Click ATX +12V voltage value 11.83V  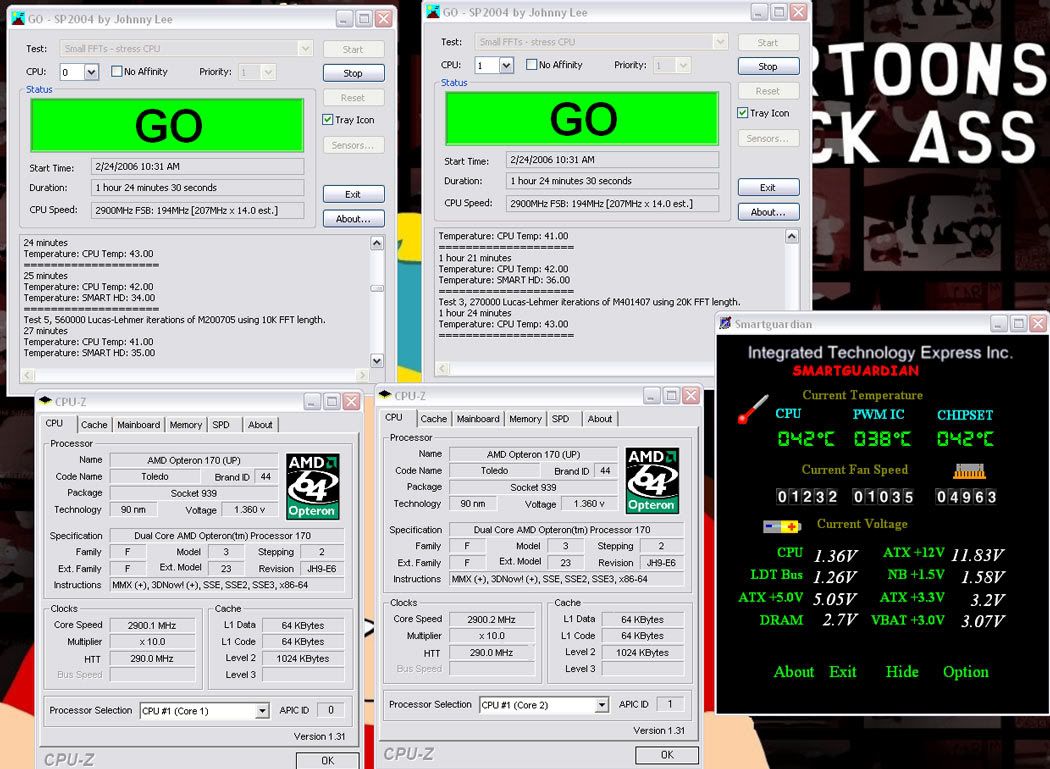click(977, 555)
